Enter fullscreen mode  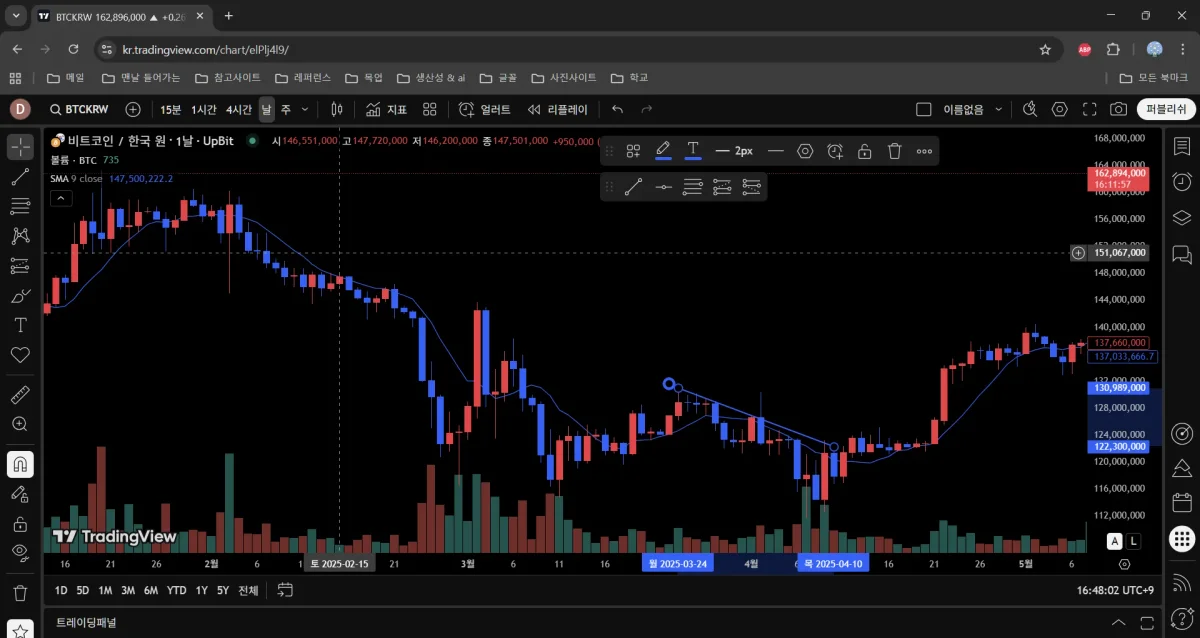[x=1090, y=109]
